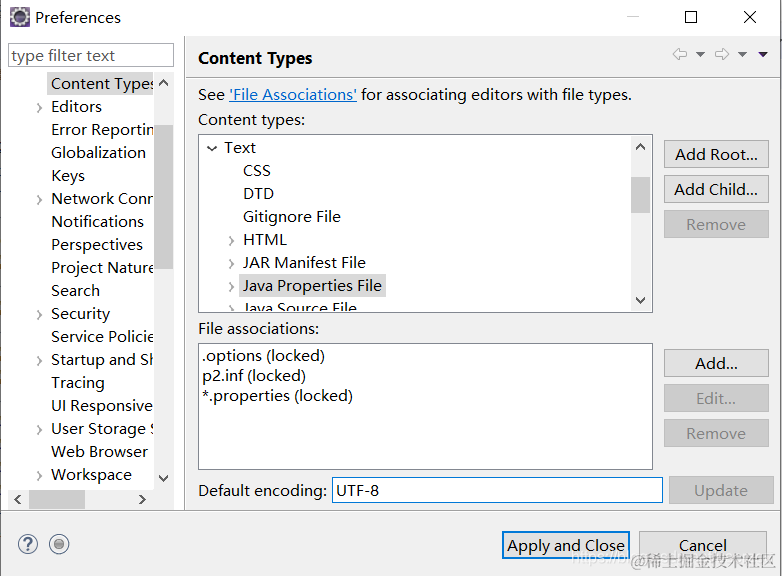Open the view menu triangle icon
Viewport: 782px width, 576px height.
coord(763,55)
